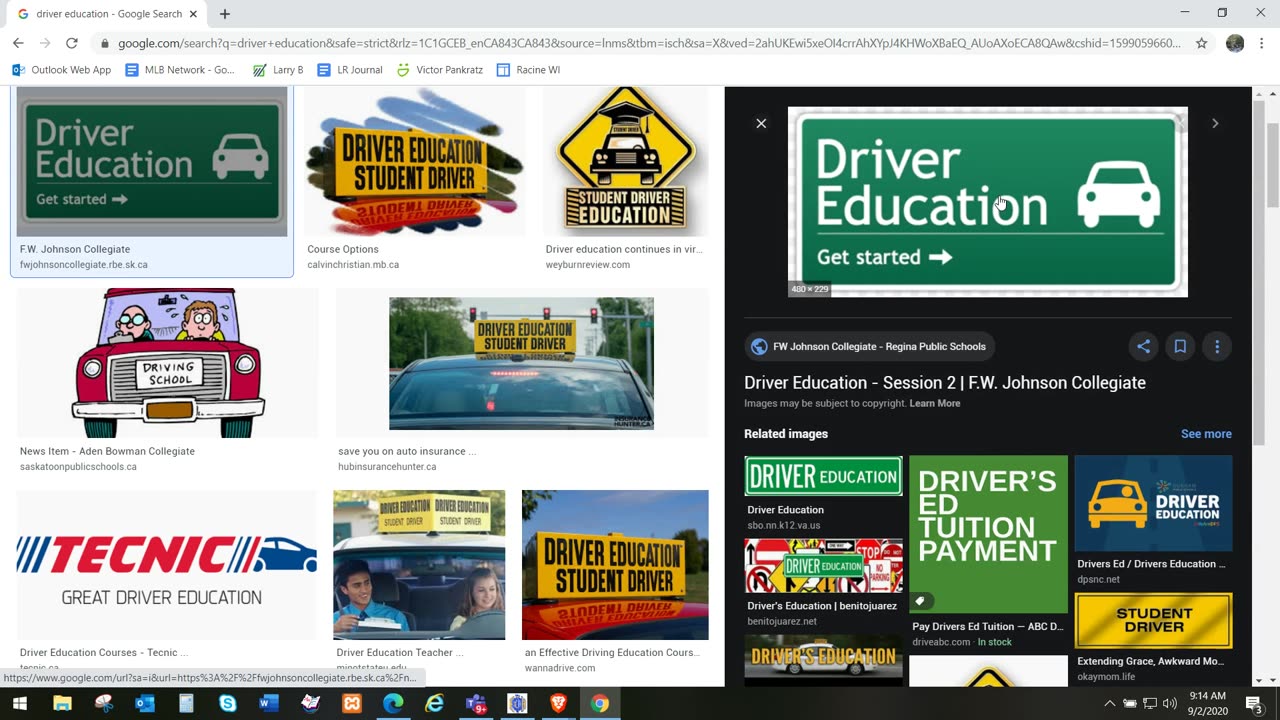
Task: Open the Driver Education Teacher image
Action: point(419,564)
